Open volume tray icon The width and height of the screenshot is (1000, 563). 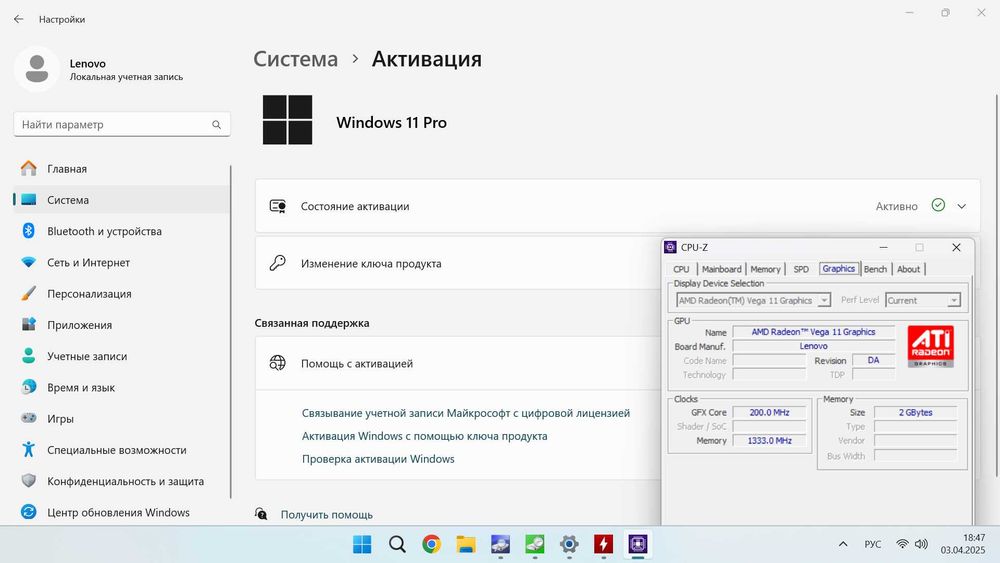coord(922,544)
